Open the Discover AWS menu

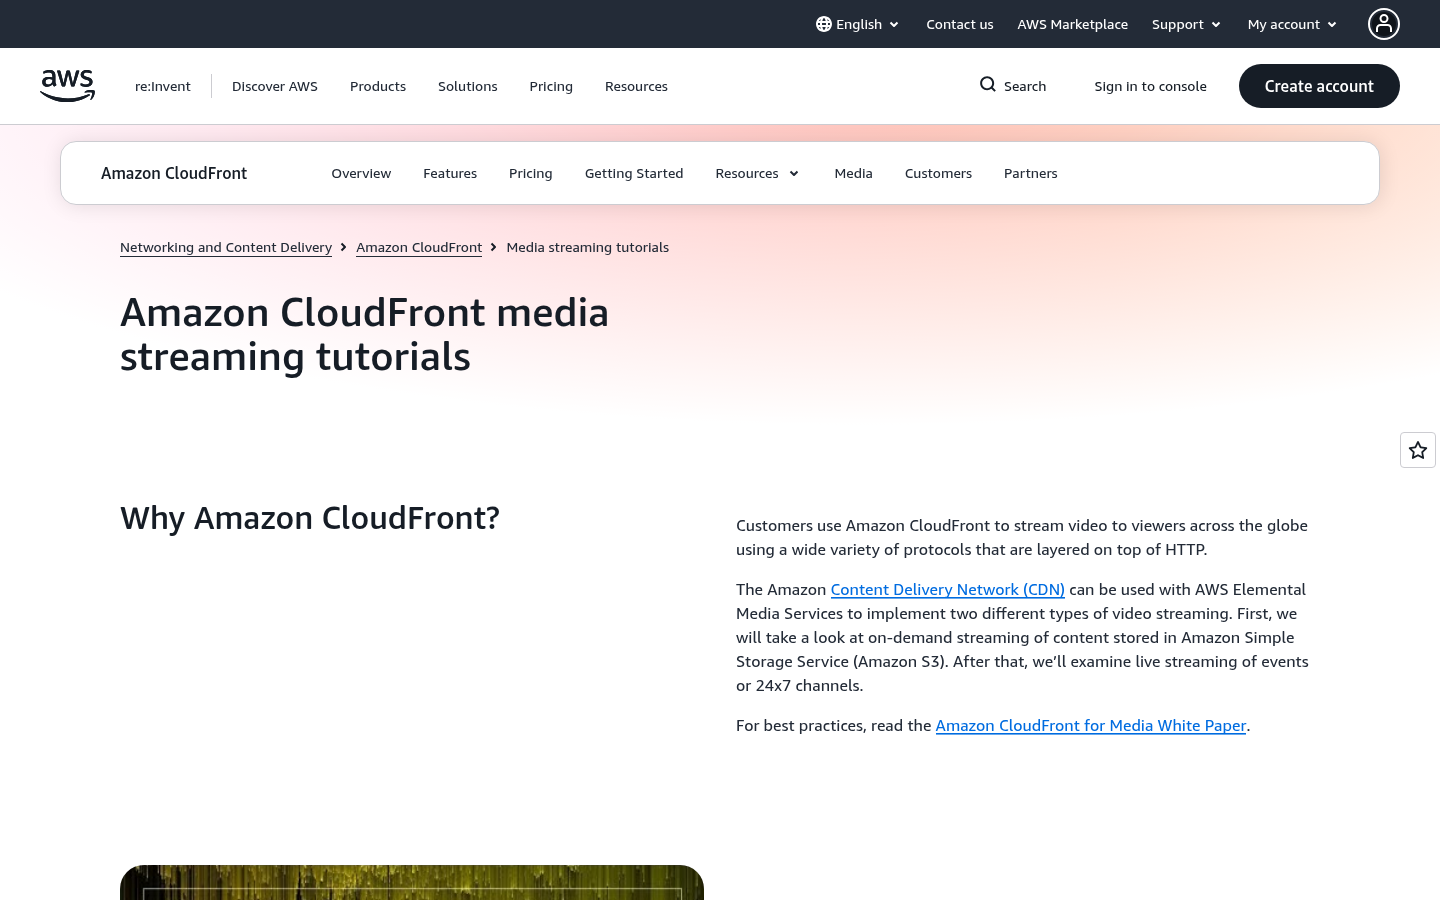[x=275, y=86]
